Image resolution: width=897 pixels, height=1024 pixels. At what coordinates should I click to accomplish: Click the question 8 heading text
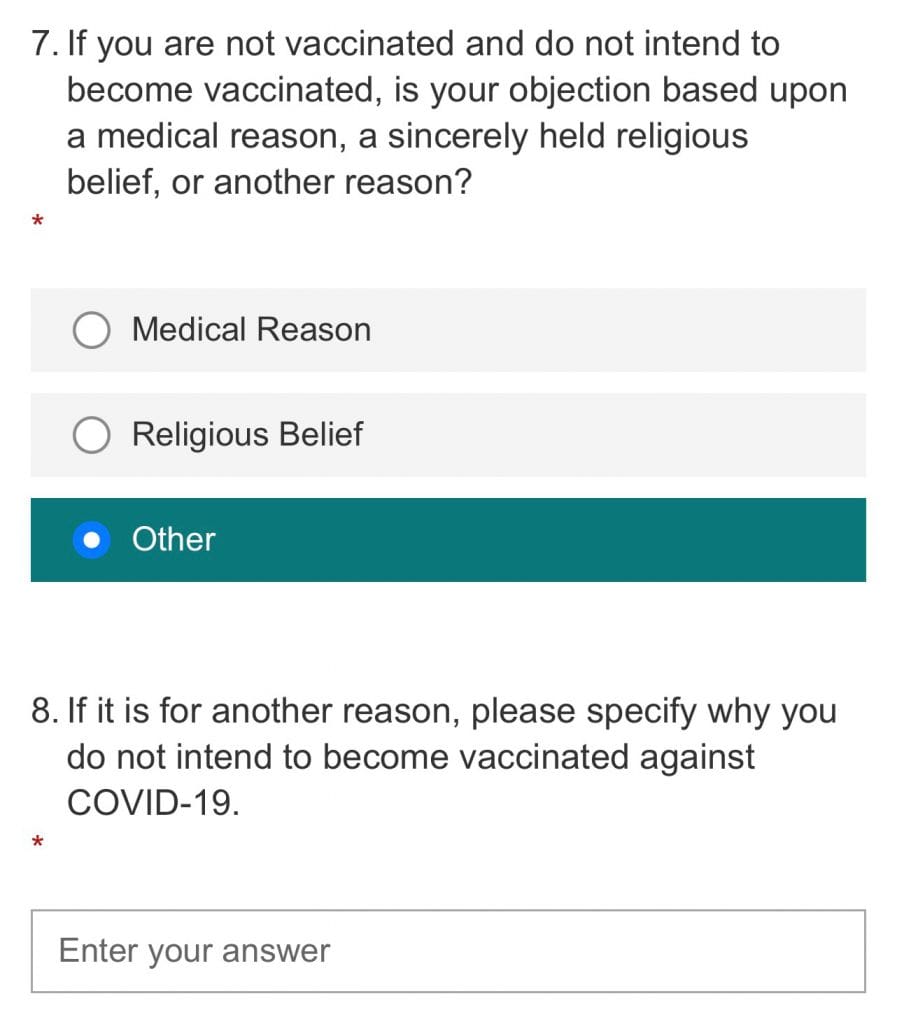coord(434,756)
